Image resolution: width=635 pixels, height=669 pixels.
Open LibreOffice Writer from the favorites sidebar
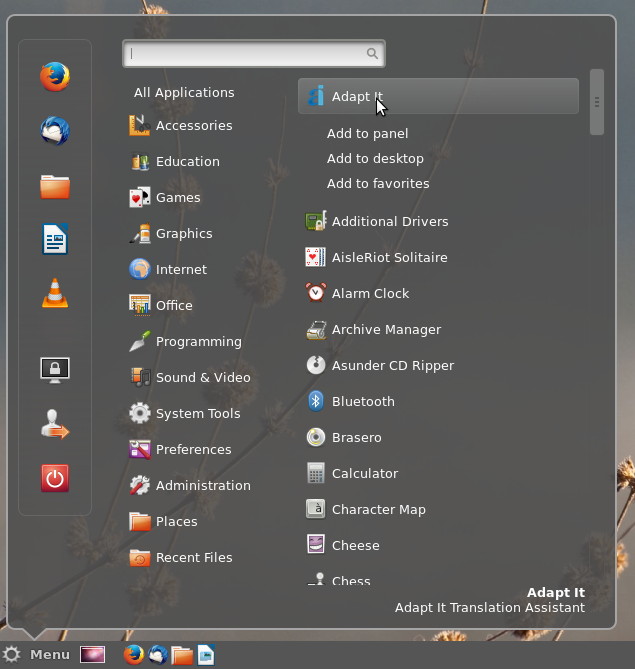[x=55, y=239]
